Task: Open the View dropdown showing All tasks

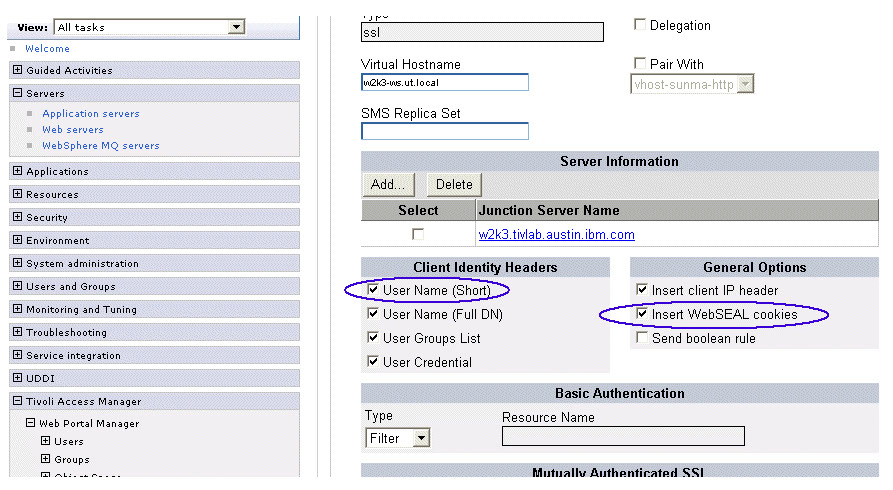Action: click(x=149, y=27)
